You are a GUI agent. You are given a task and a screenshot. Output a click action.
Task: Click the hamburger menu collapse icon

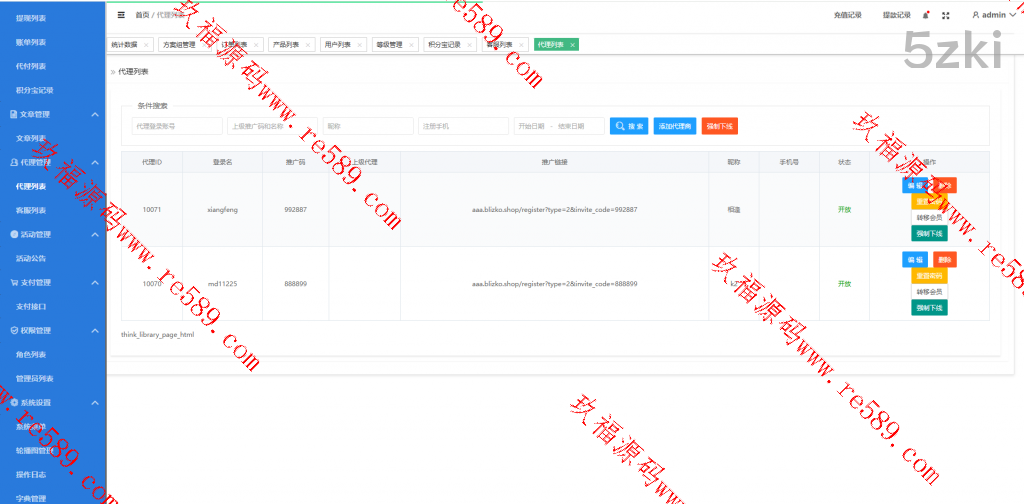tap(121, 15)
